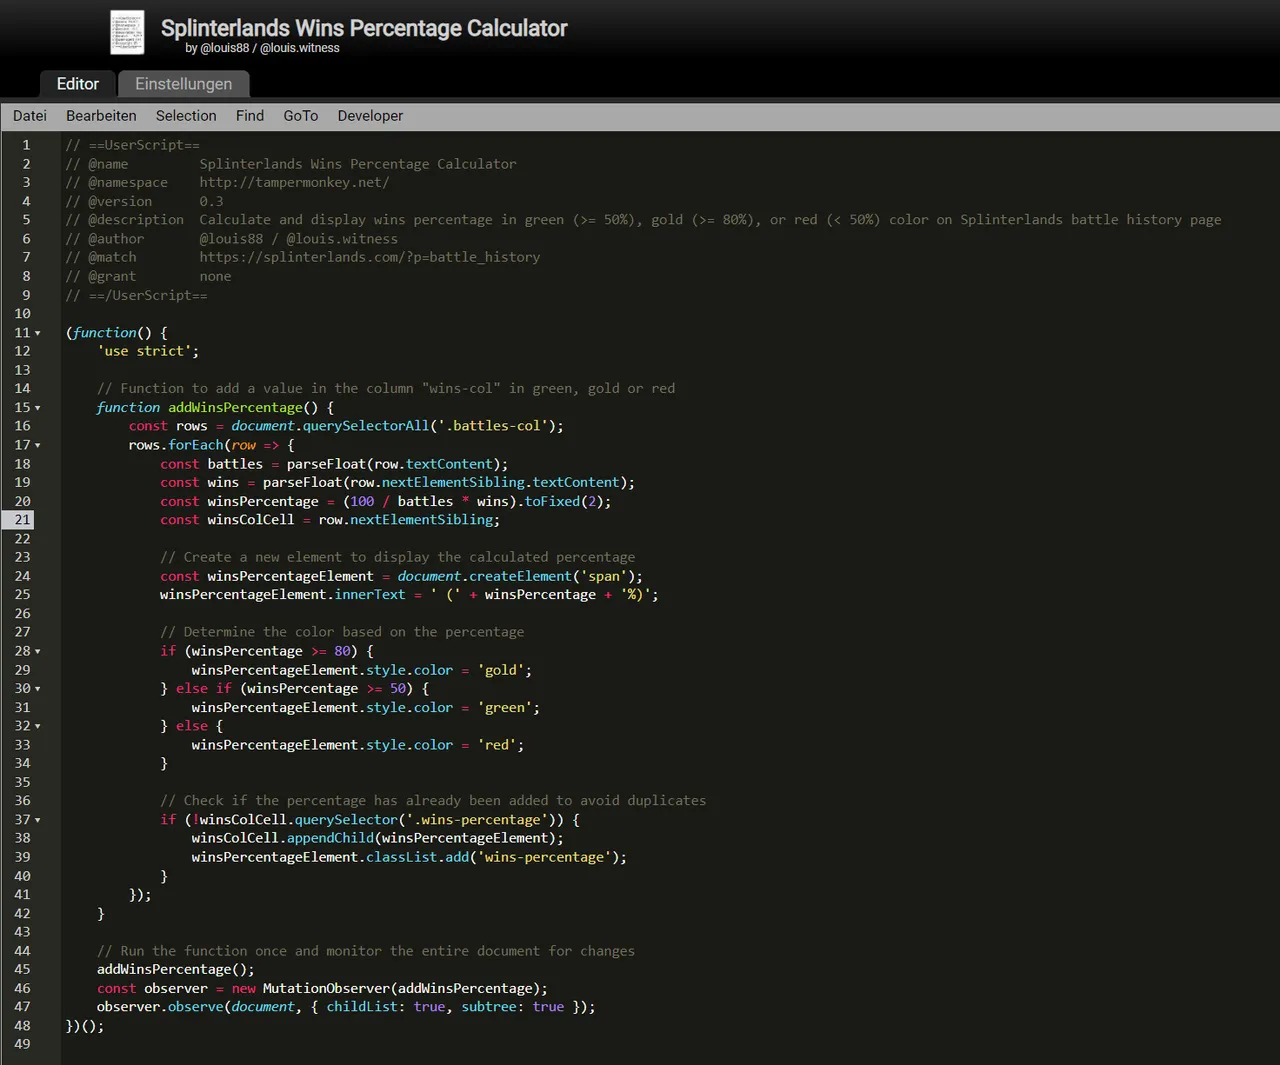Image resolution: width=1280 pixels, height=1065 pixels.
Task: Click the version value '0.3'
Action: (x=211, y=201)
